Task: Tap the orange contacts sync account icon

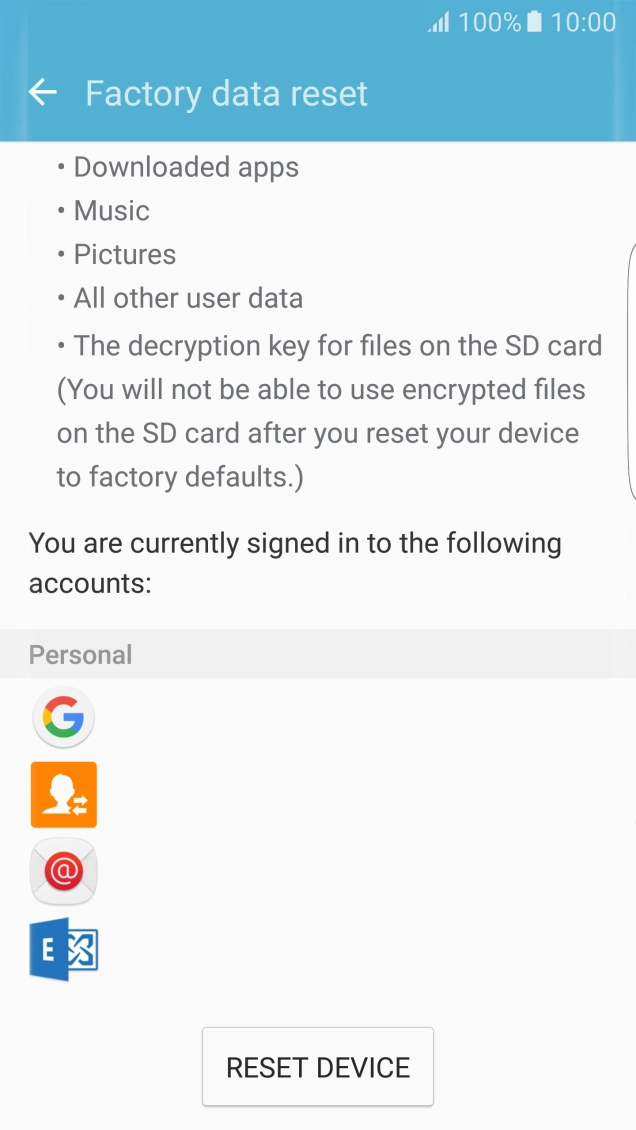Action: [64, 795]
